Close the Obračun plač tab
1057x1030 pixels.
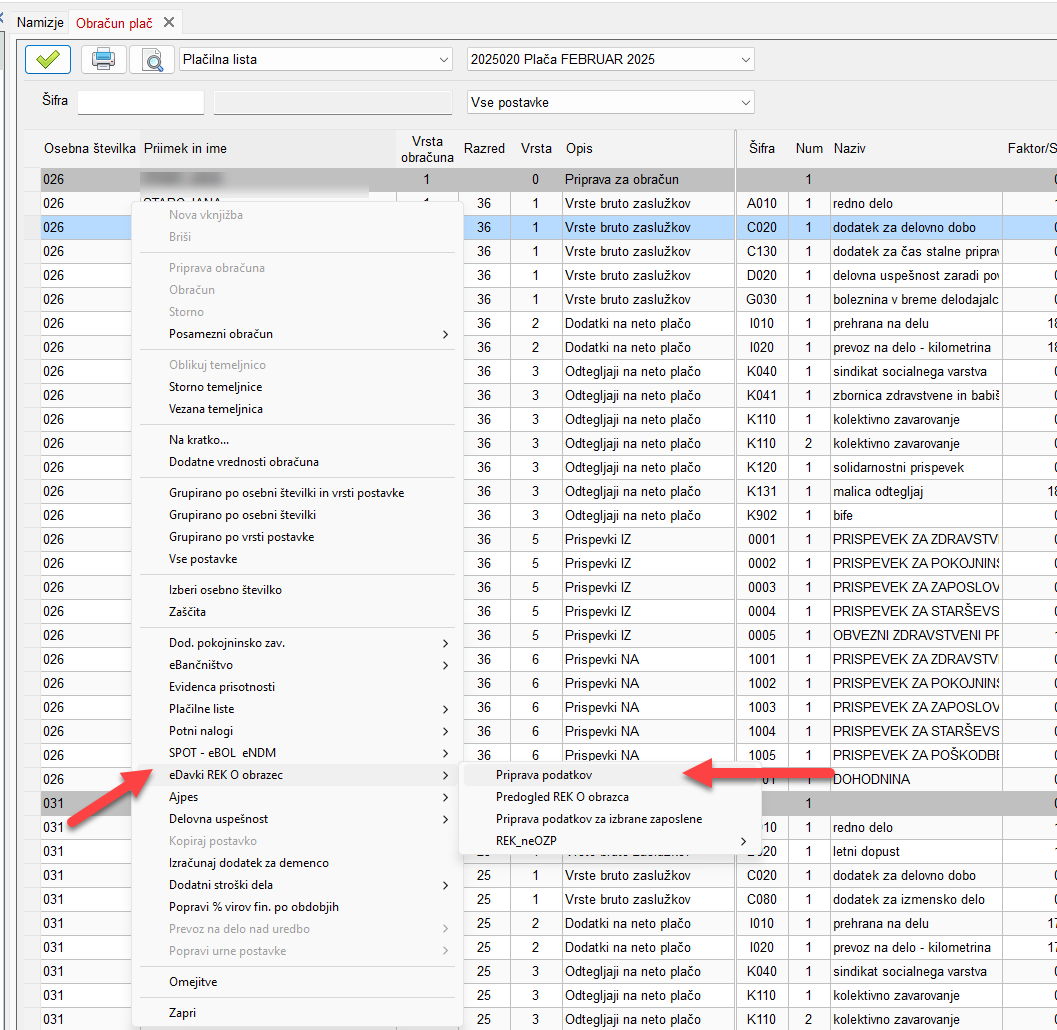[x=169, y=22]
